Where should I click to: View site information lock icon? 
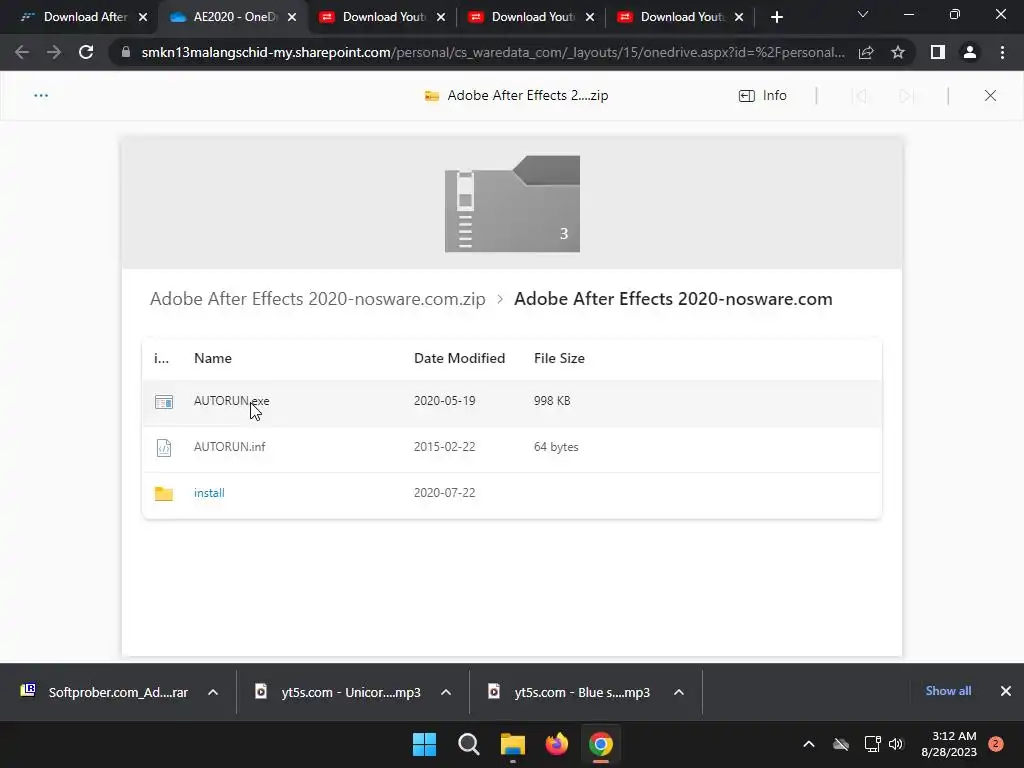[126, 52]
